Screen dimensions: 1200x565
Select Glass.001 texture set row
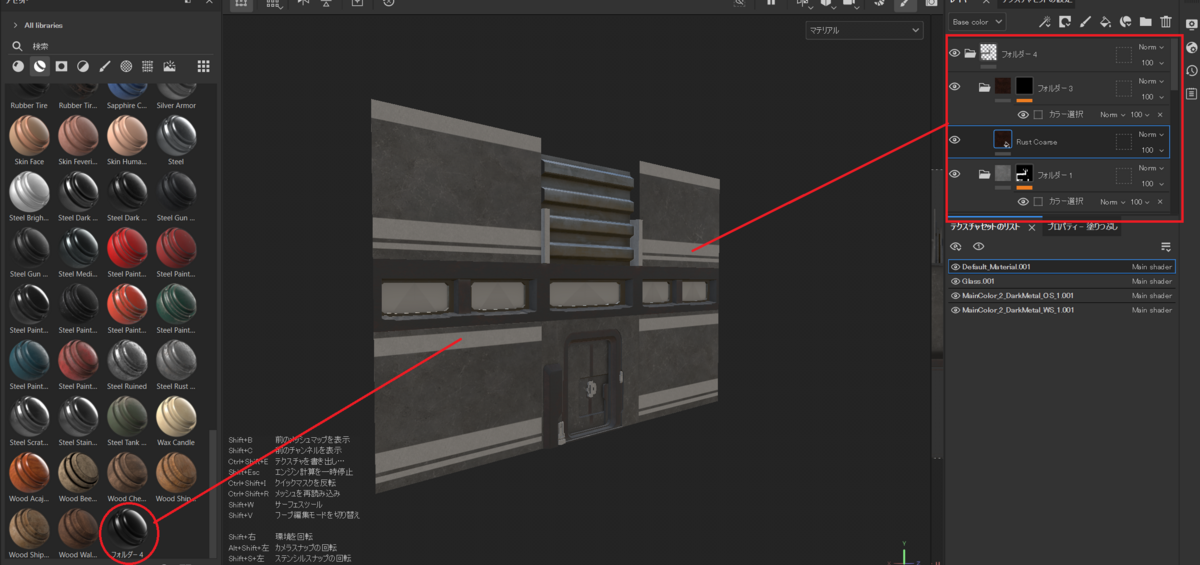point(1061,281)
